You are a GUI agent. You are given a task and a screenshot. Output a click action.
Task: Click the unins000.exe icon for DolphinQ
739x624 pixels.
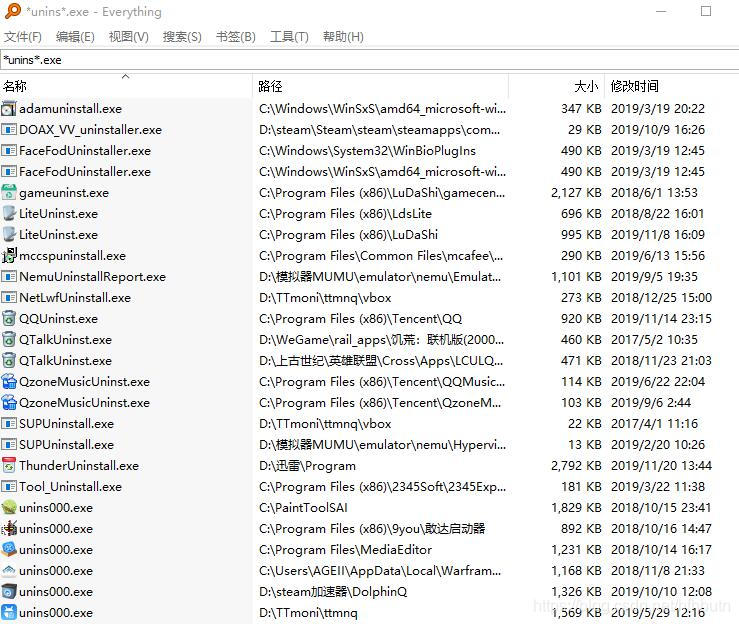[8, 591]
